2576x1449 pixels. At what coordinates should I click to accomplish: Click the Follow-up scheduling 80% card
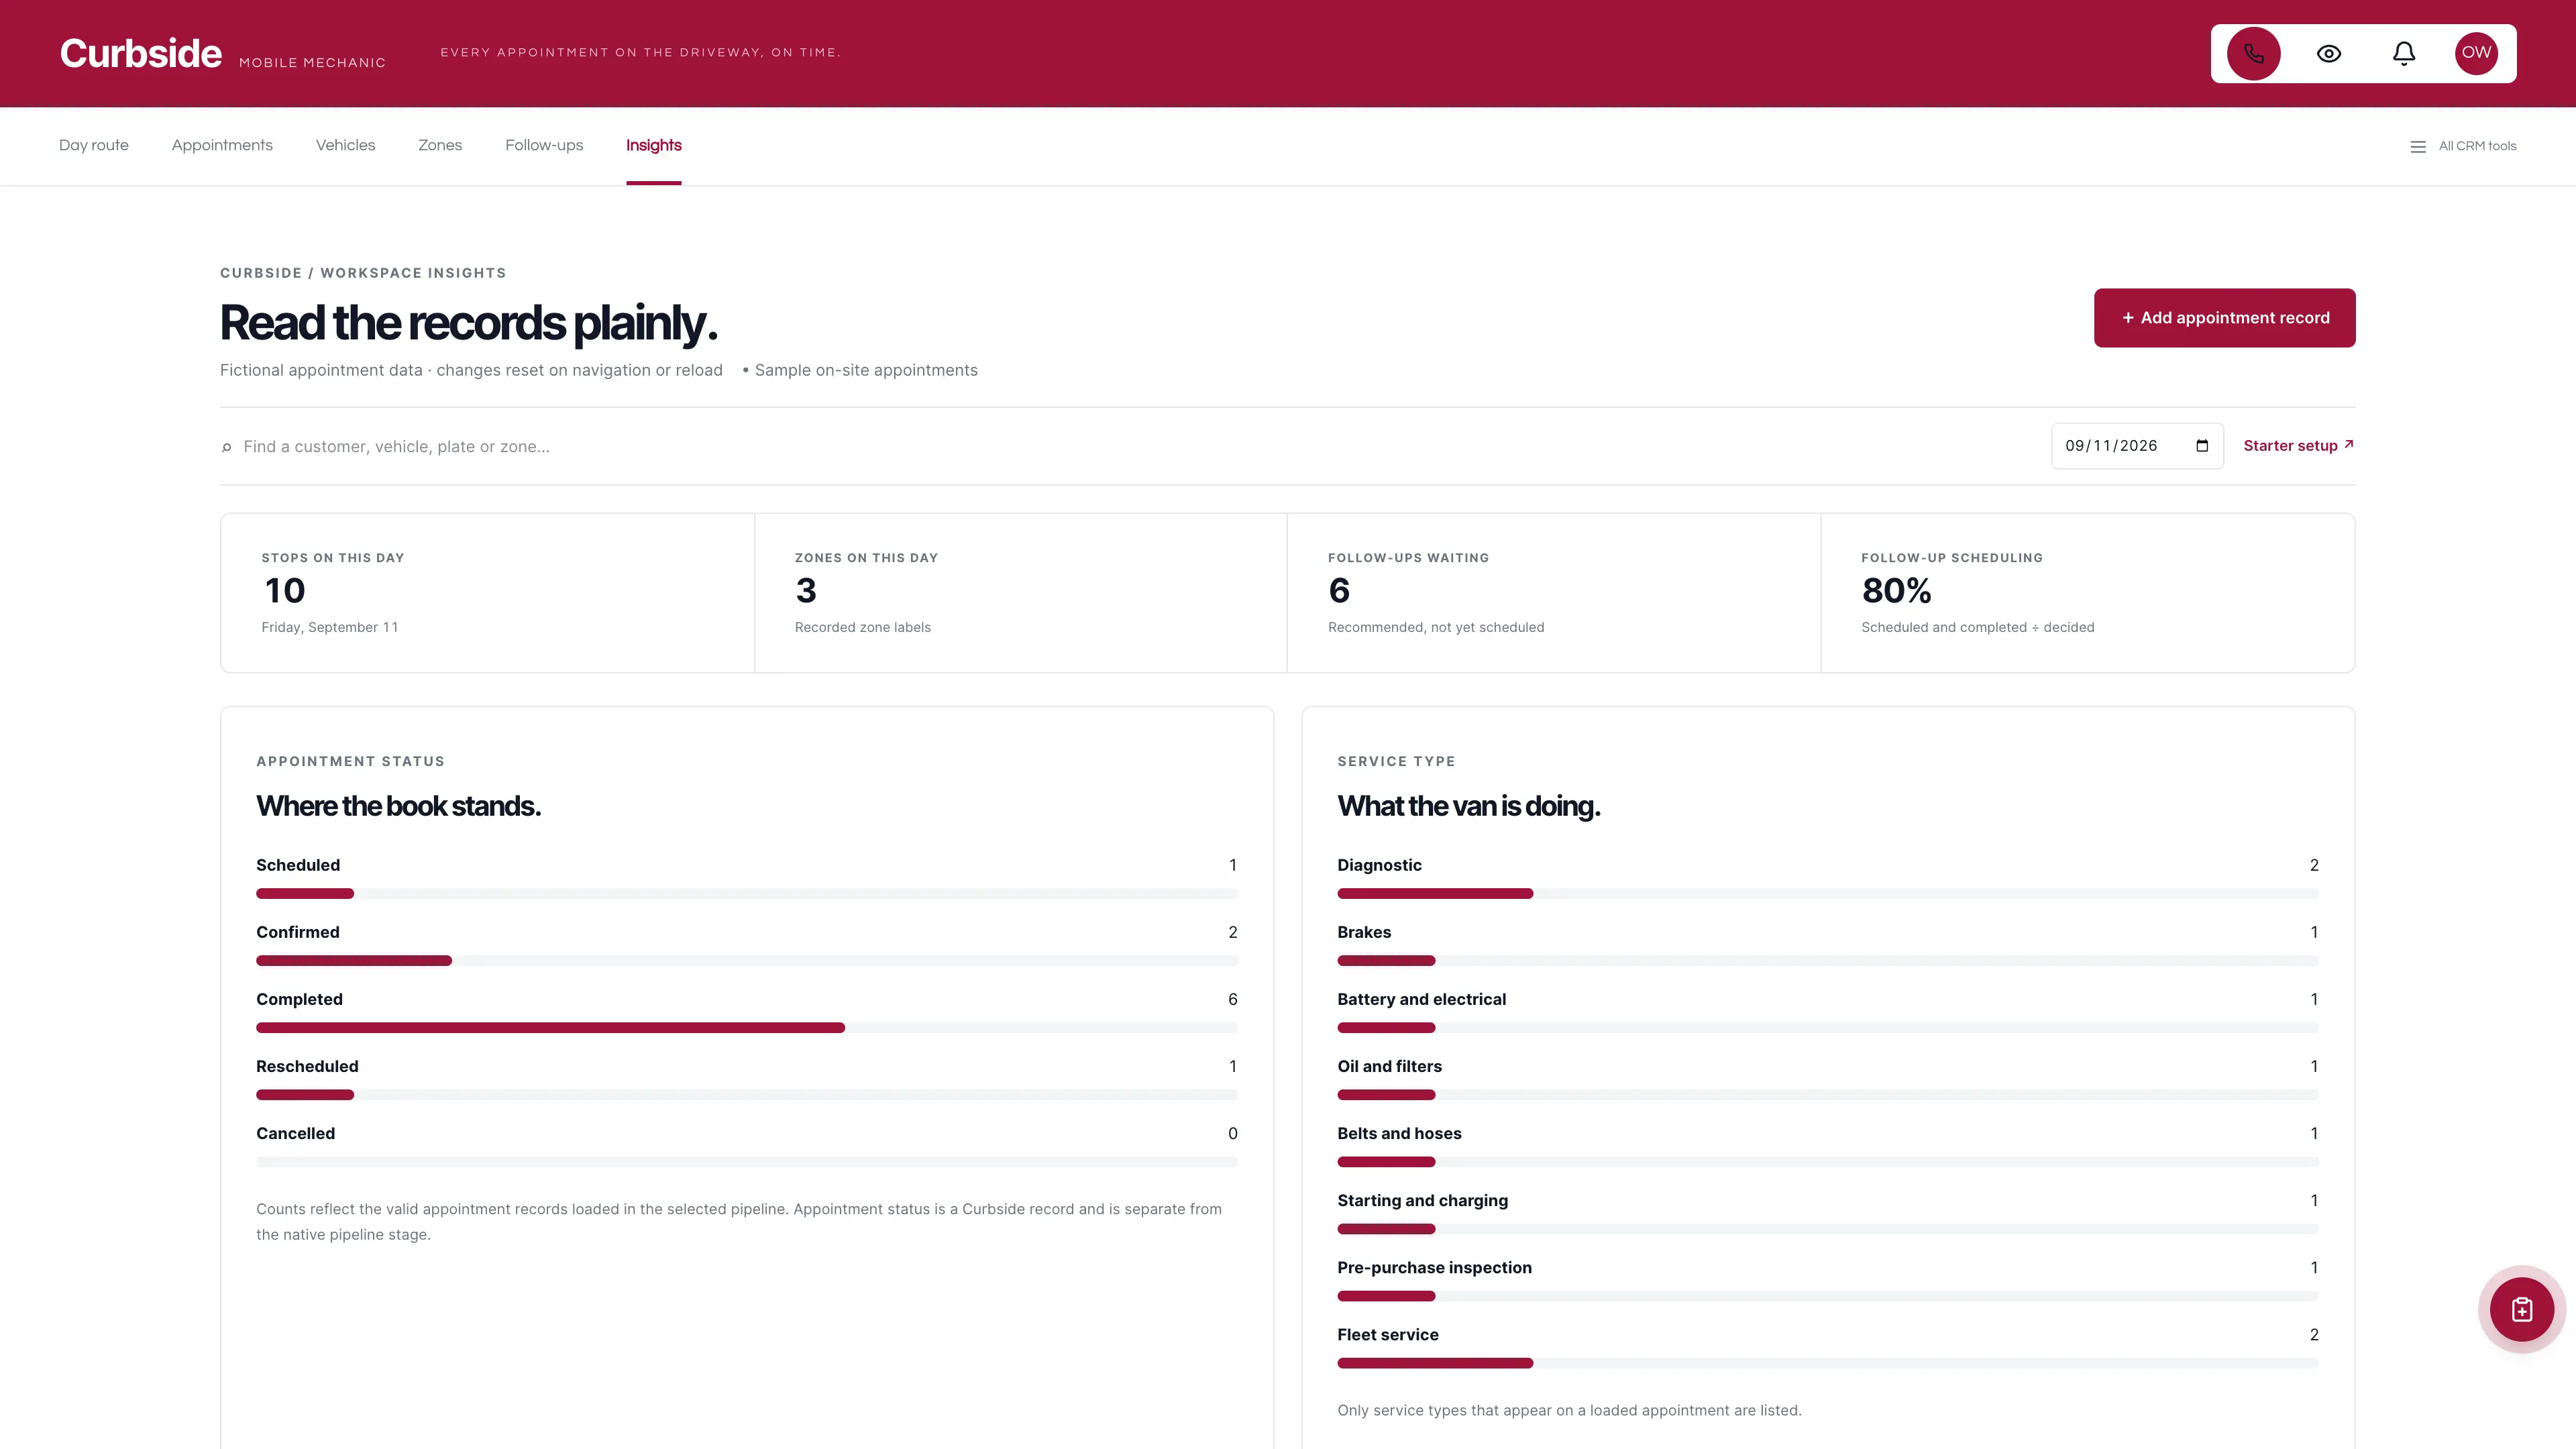(x=2087, y=593)
